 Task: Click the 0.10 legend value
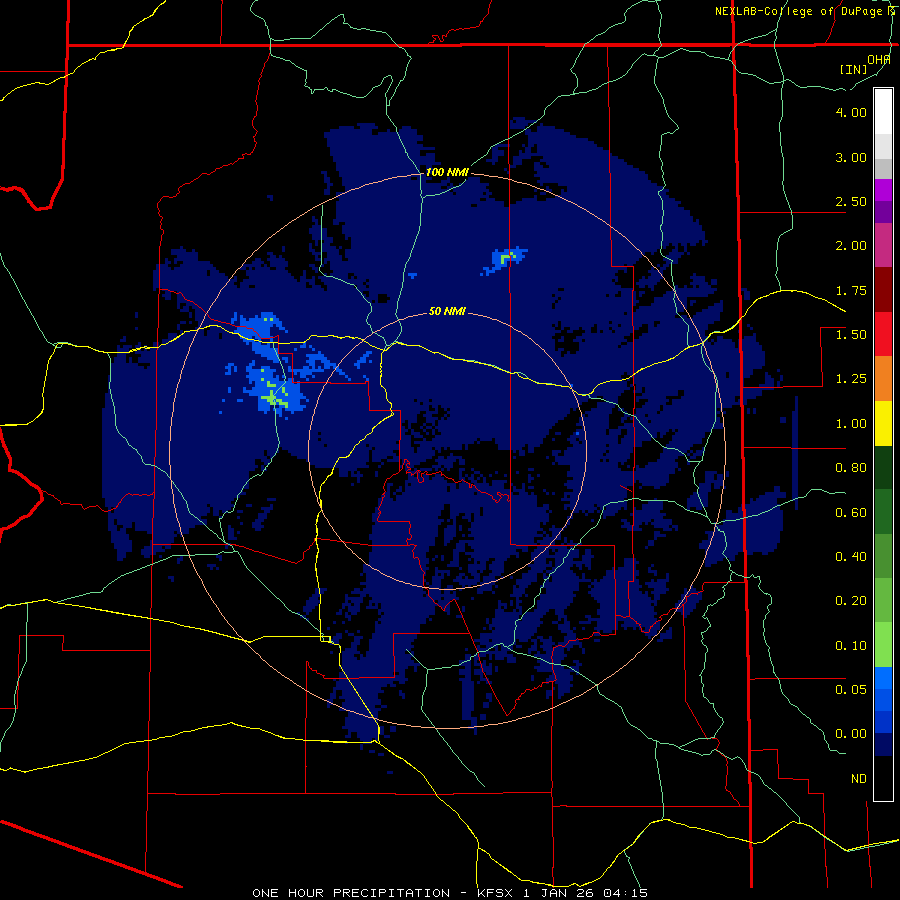(851, 646)
